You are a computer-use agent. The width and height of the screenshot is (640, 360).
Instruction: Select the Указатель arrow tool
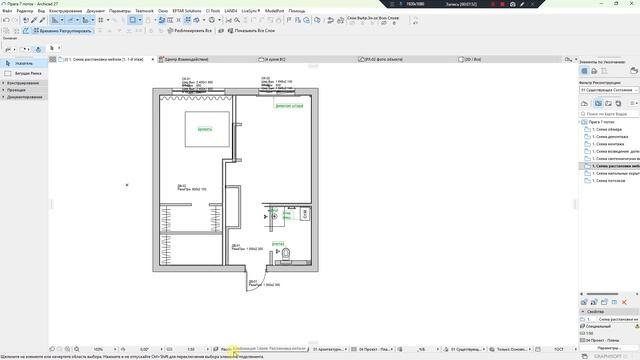point(24,64)
